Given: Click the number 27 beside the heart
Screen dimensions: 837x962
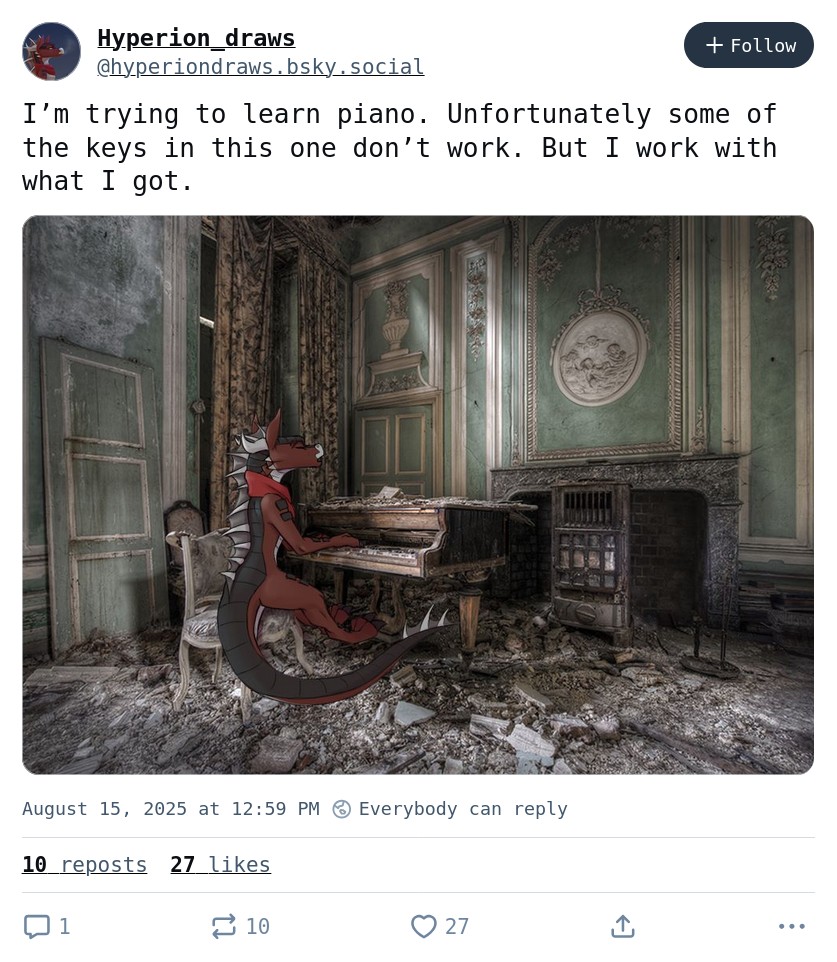Looking at the screenshot, I should click(x=457, y=926).
